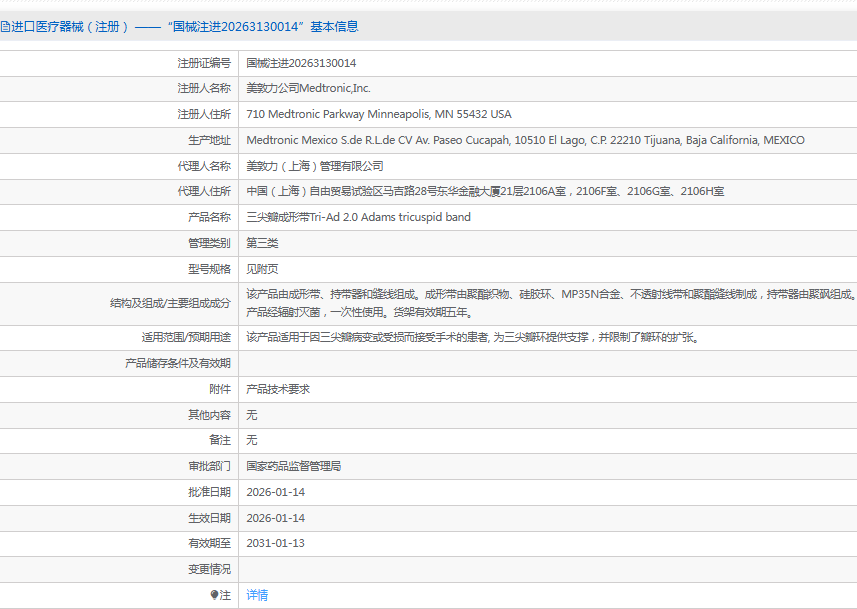857x609 pixels.
Task: Click the 审批部门 label
Action: [x=209, y=466]
